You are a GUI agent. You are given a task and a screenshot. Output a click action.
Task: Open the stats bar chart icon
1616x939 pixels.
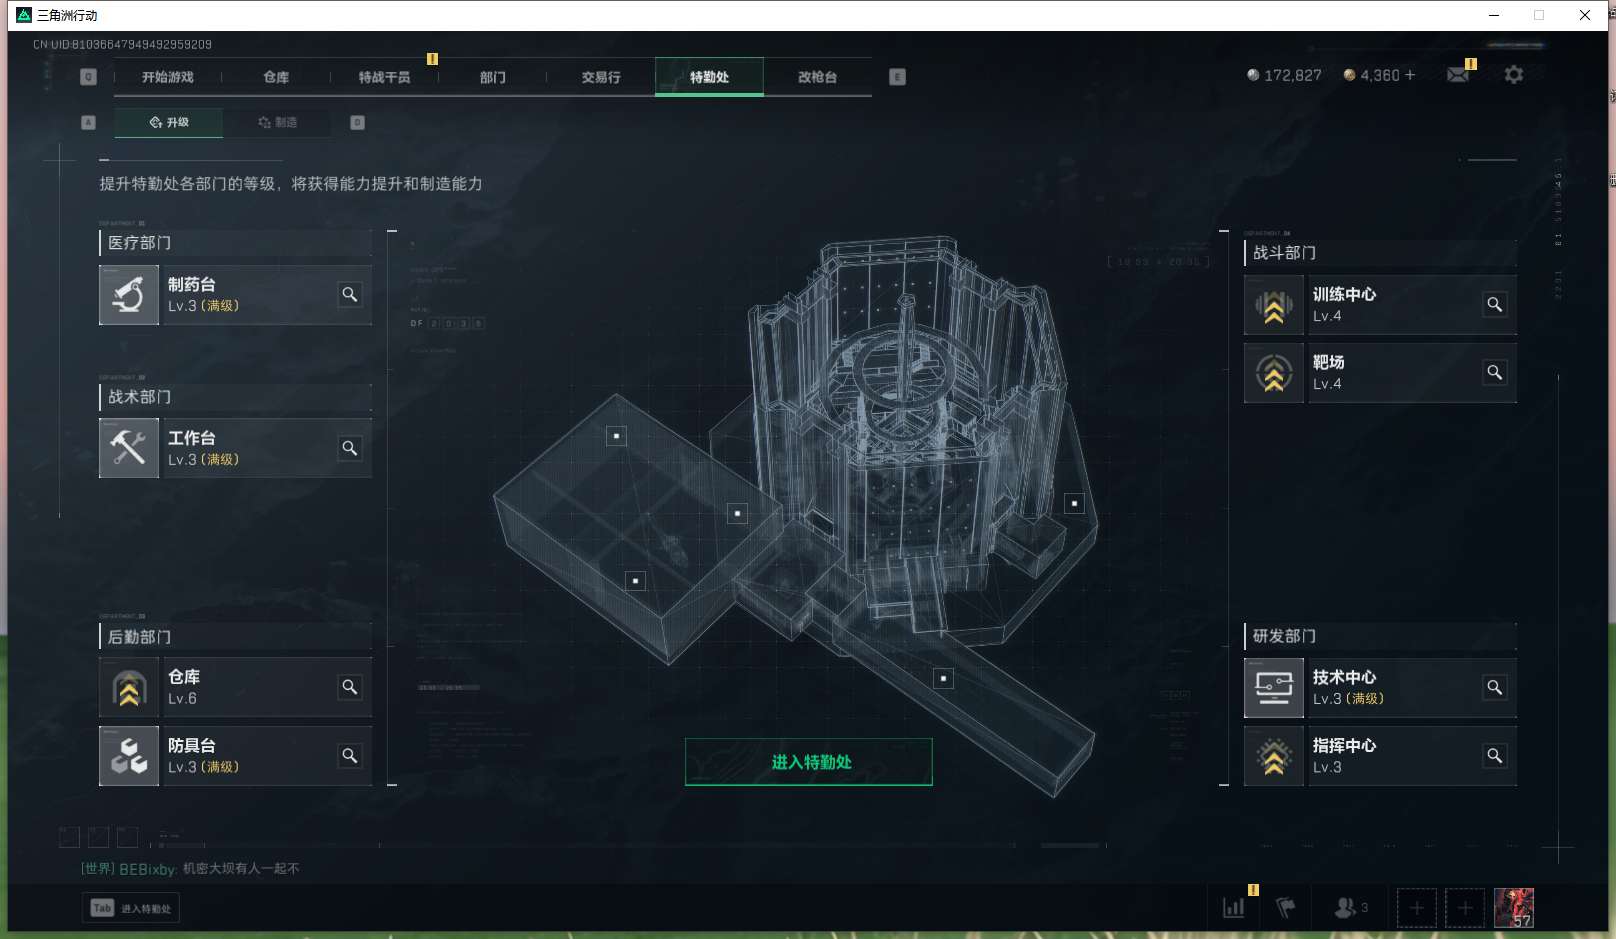click(x=1234, y=908)
